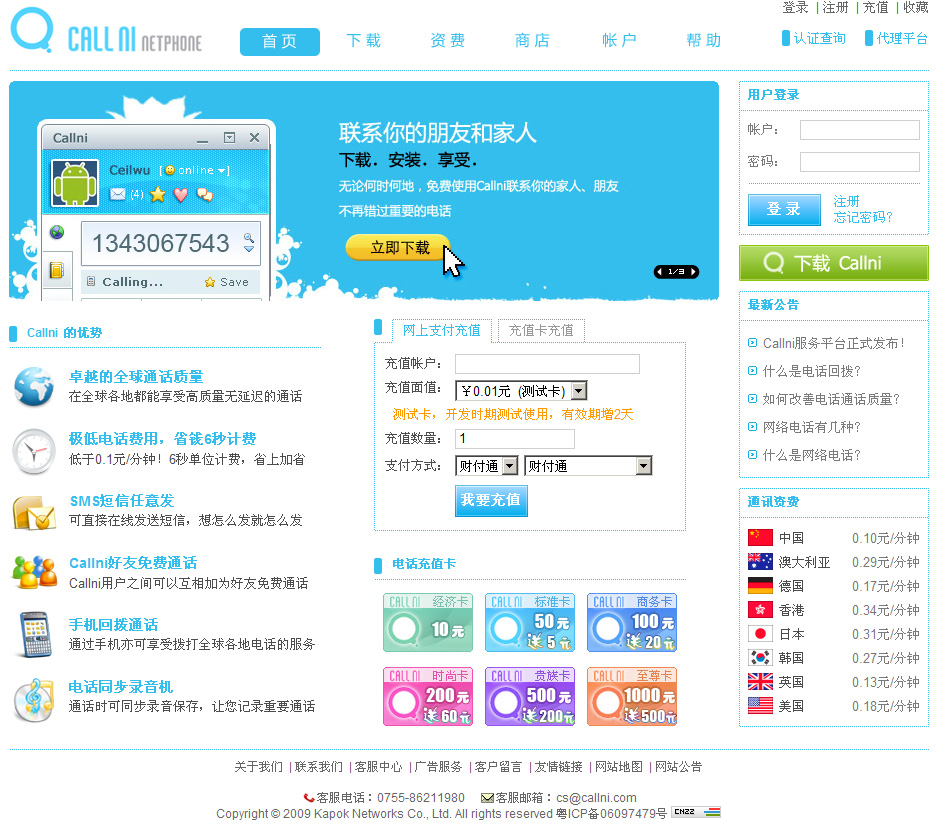The width and height of the screenshot is (936, 832).
Task: Click the 充值帐户 input field
Action: [547, 364]
